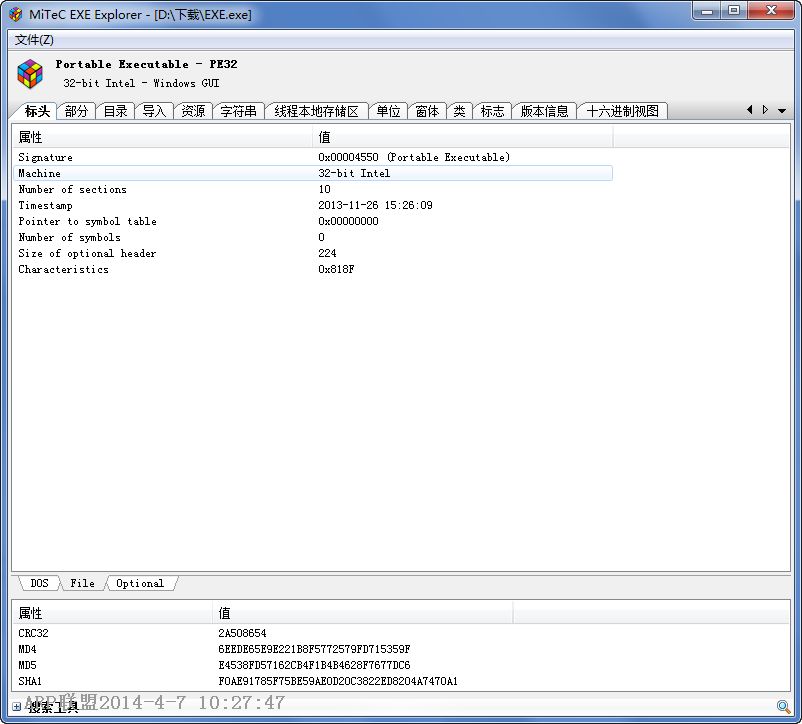
Task: Click the lower hash table 属性 header
Action: point(113,613)
